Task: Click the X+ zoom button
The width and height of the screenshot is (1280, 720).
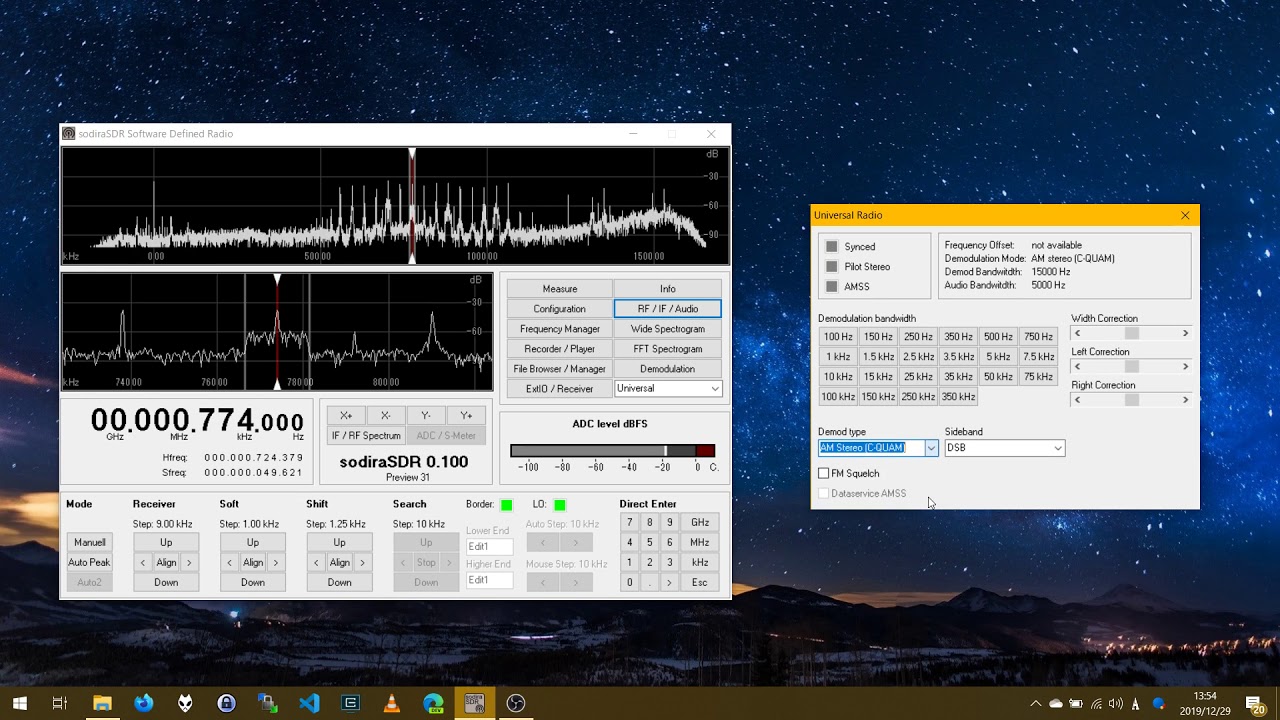Action: [x=346, y=415]
